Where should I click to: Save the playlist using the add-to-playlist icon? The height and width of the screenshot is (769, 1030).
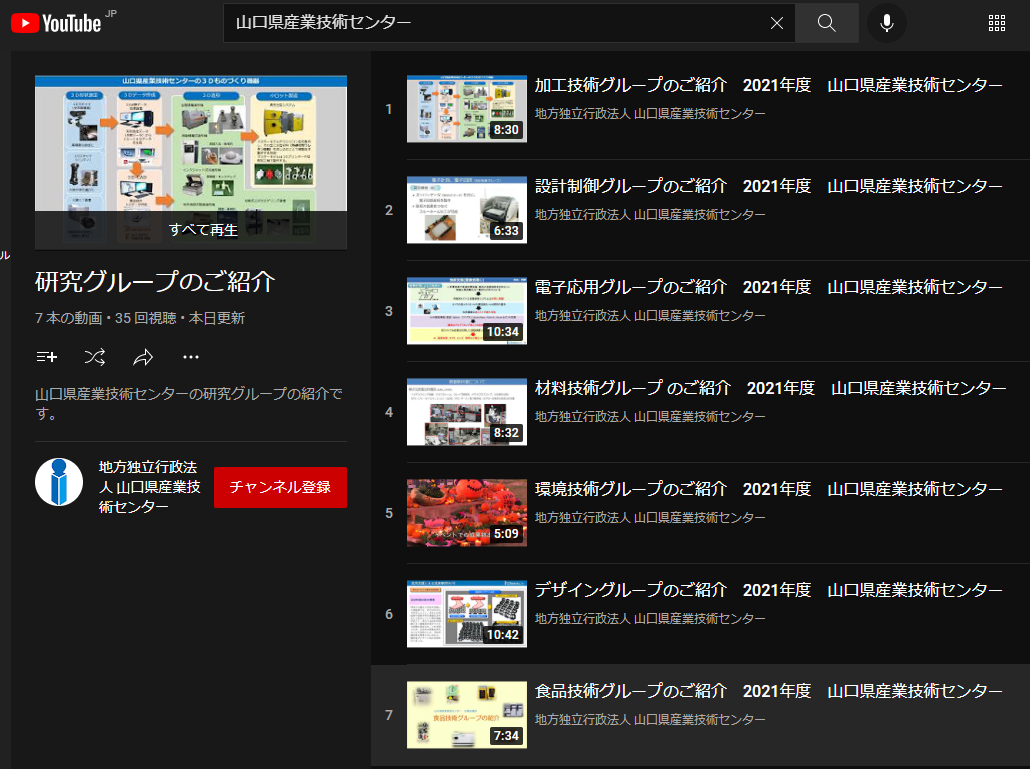click(46, 357)
